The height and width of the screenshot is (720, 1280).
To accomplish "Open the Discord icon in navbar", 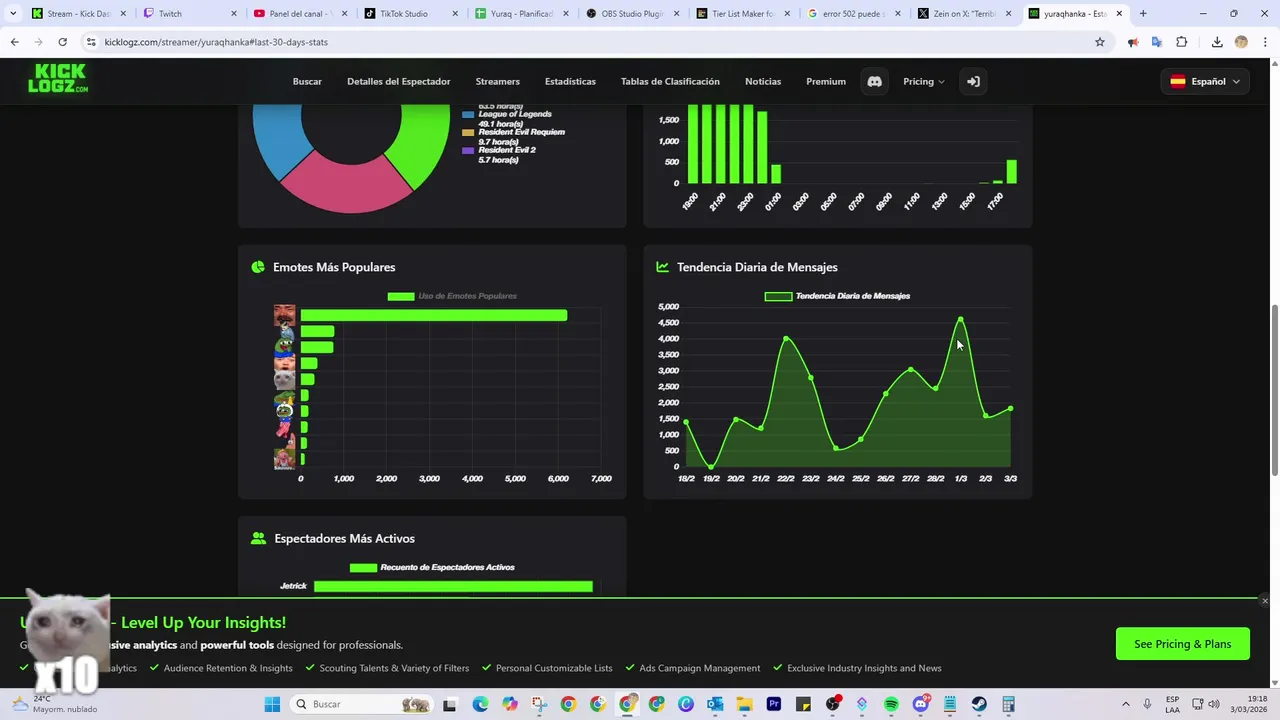I will pos(874,81).
